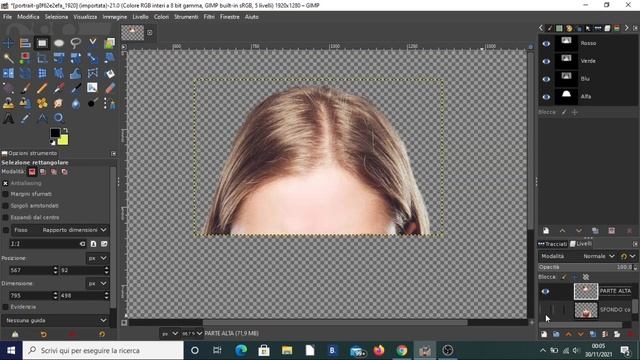Select the Rectangle Select tool
640x360 pixels.
point(42,43)
